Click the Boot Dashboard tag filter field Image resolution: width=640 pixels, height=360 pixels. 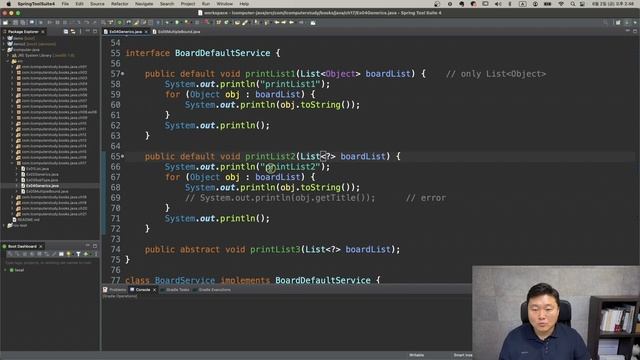49,262
